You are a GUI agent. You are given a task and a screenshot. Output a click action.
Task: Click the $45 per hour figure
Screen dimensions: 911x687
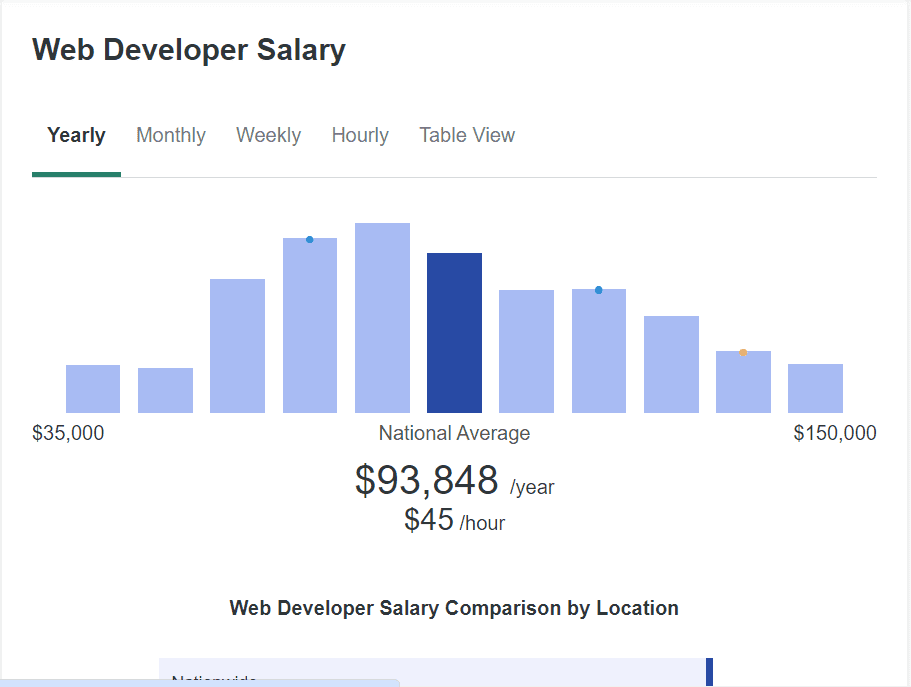(x=429, y=520)
